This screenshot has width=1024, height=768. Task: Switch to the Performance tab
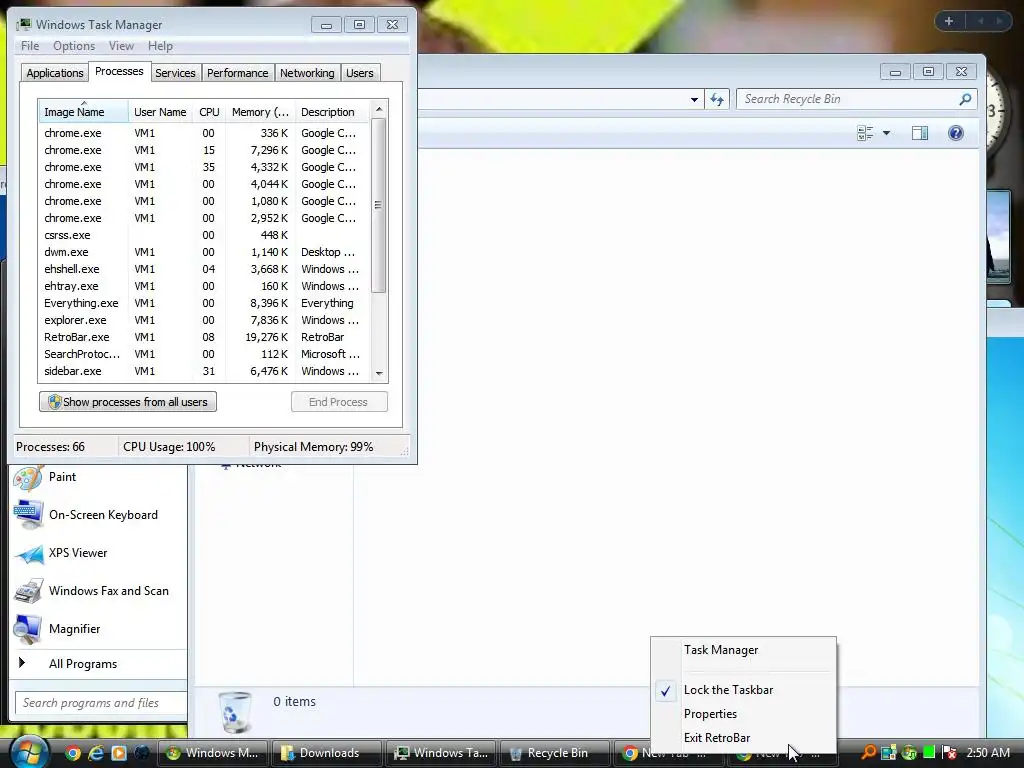click(238, 73)
